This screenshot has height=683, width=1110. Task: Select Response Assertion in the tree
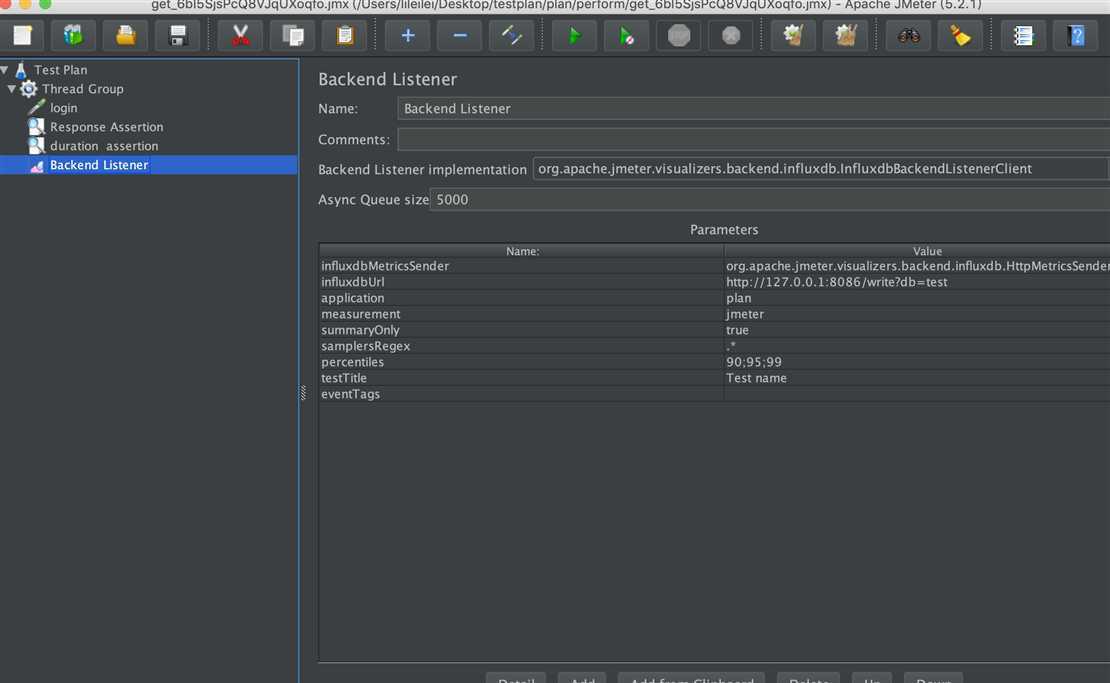tap(106, 127)
